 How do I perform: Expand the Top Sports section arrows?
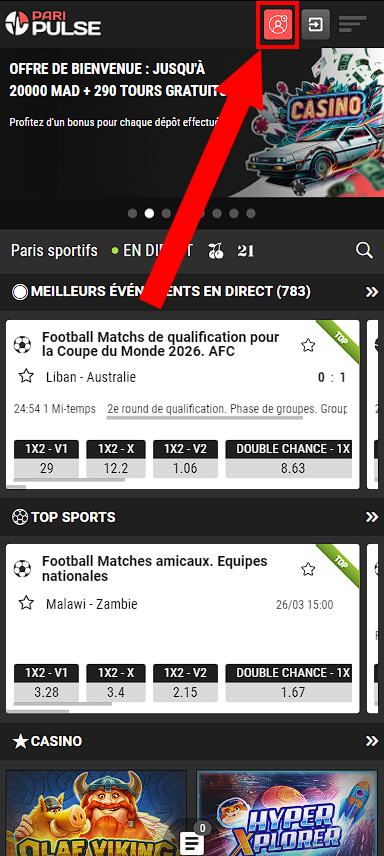click(372, 517)
